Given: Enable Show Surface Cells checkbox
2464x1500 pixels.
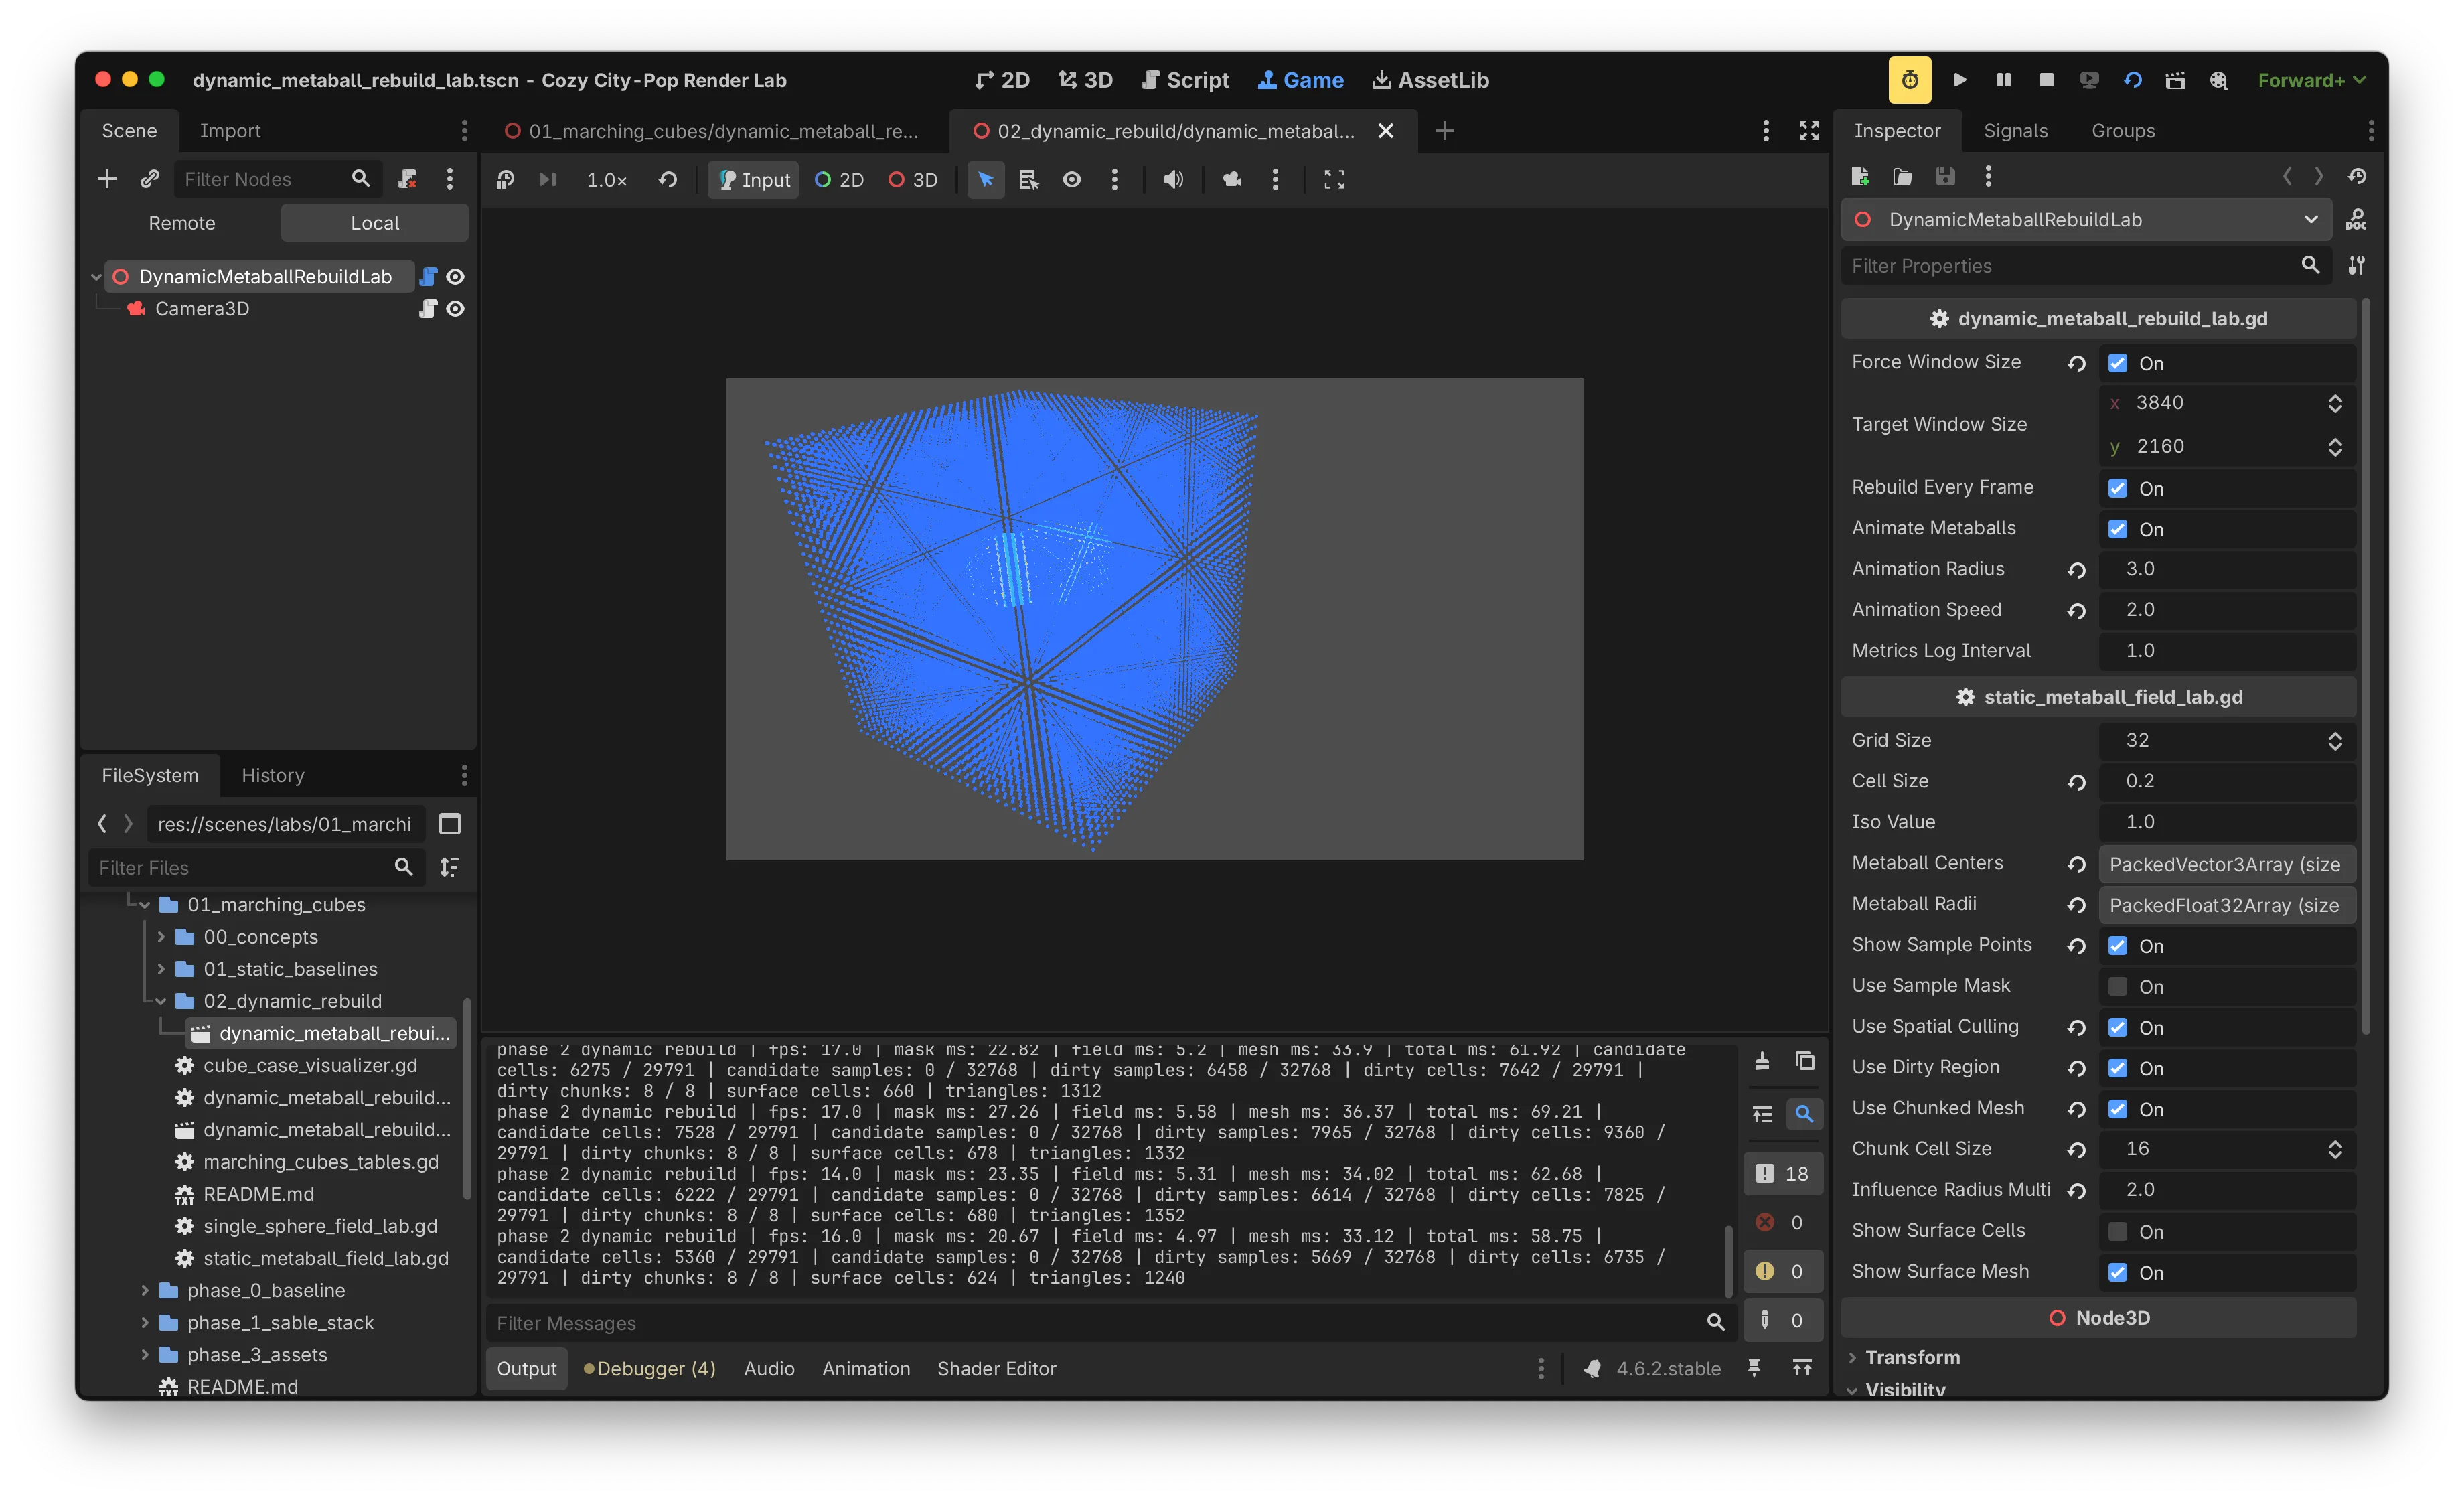Looking at the screenshot, I should tap(2117, 1231).
